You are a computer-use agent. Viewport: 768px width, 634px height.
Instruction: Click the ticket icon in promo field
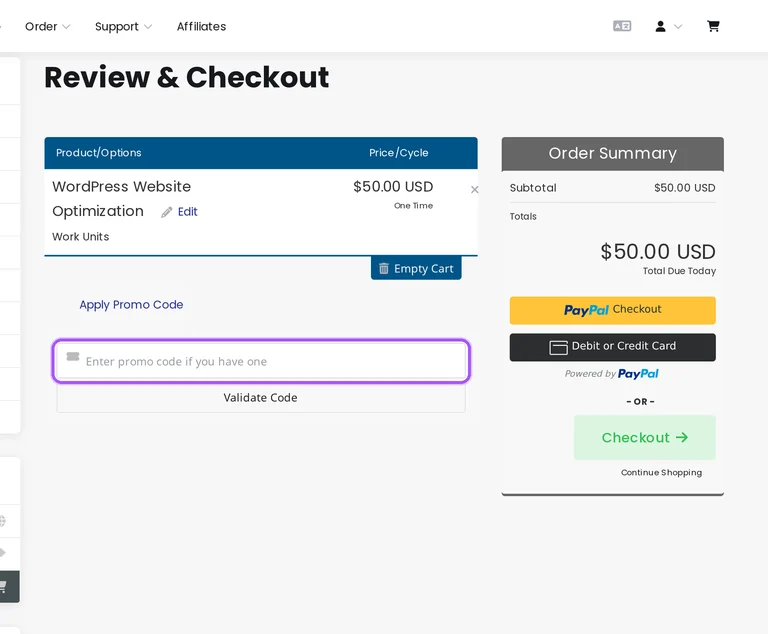pos(73,356)
